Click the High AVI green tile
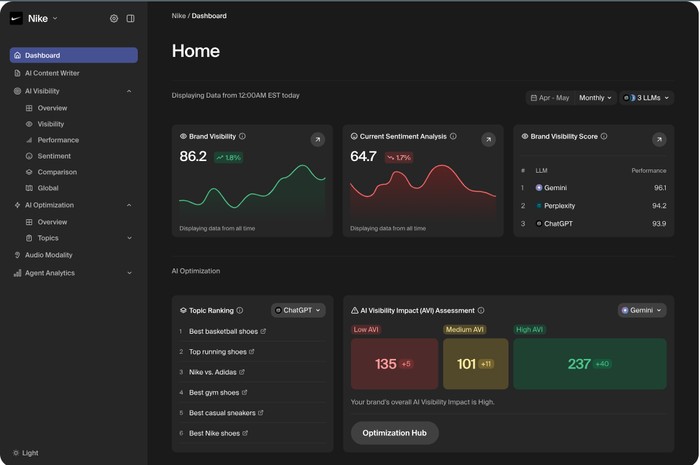 click(x=589, y=364)
